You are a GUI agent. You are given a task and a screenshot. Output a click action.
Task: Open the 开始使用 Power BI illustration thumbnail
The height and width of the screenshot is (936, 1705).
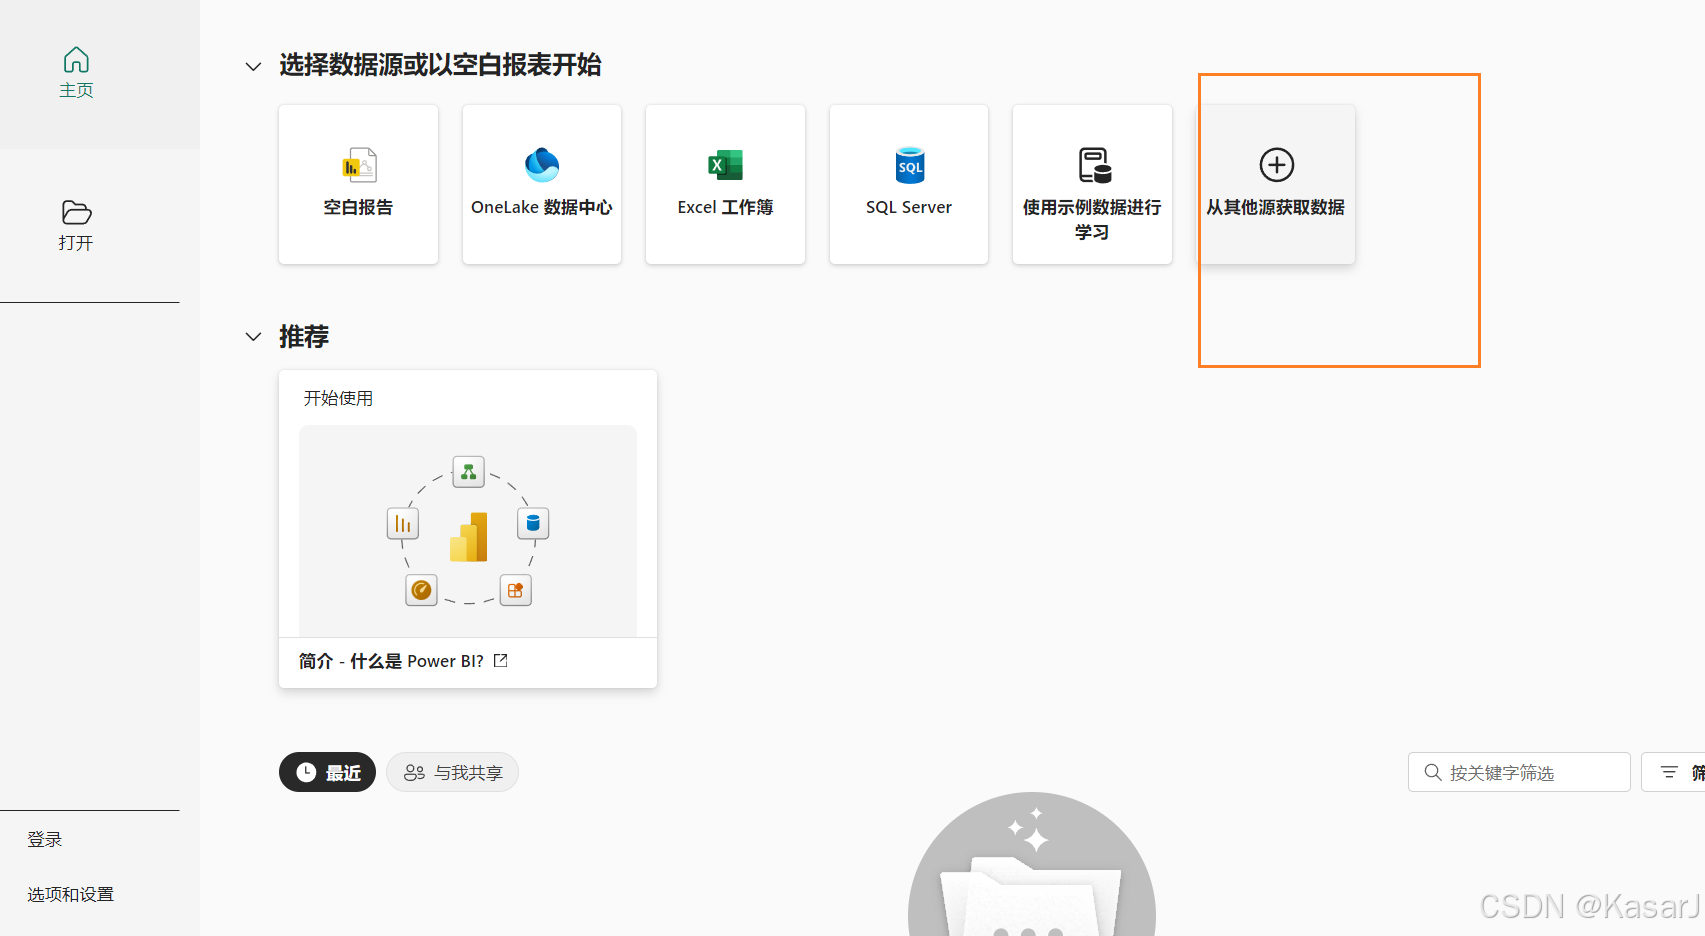[468, 531]
